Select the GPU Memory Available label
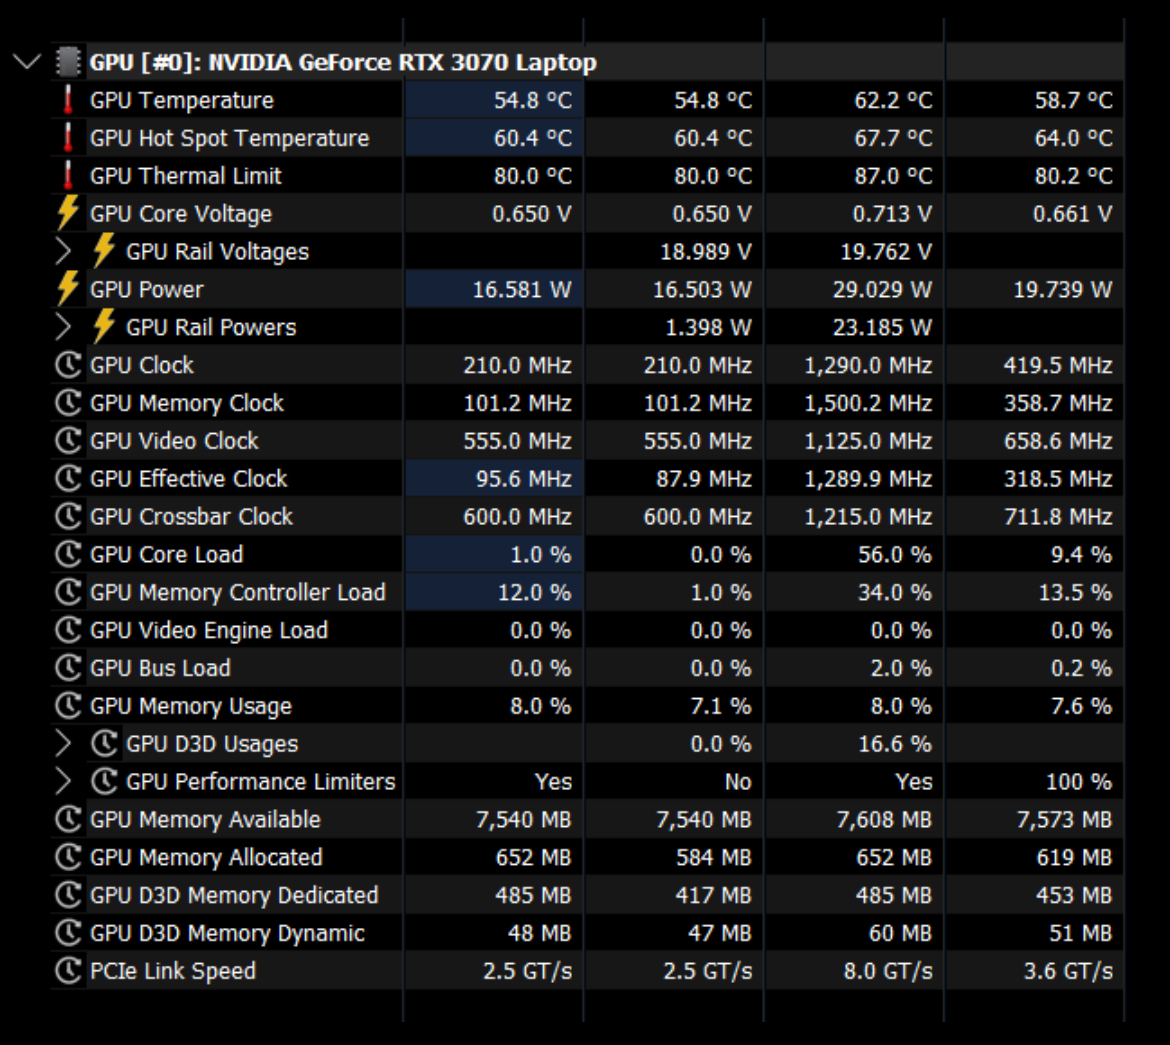The width and height of the screenshot is (1170, 1045). pos(204,820)
